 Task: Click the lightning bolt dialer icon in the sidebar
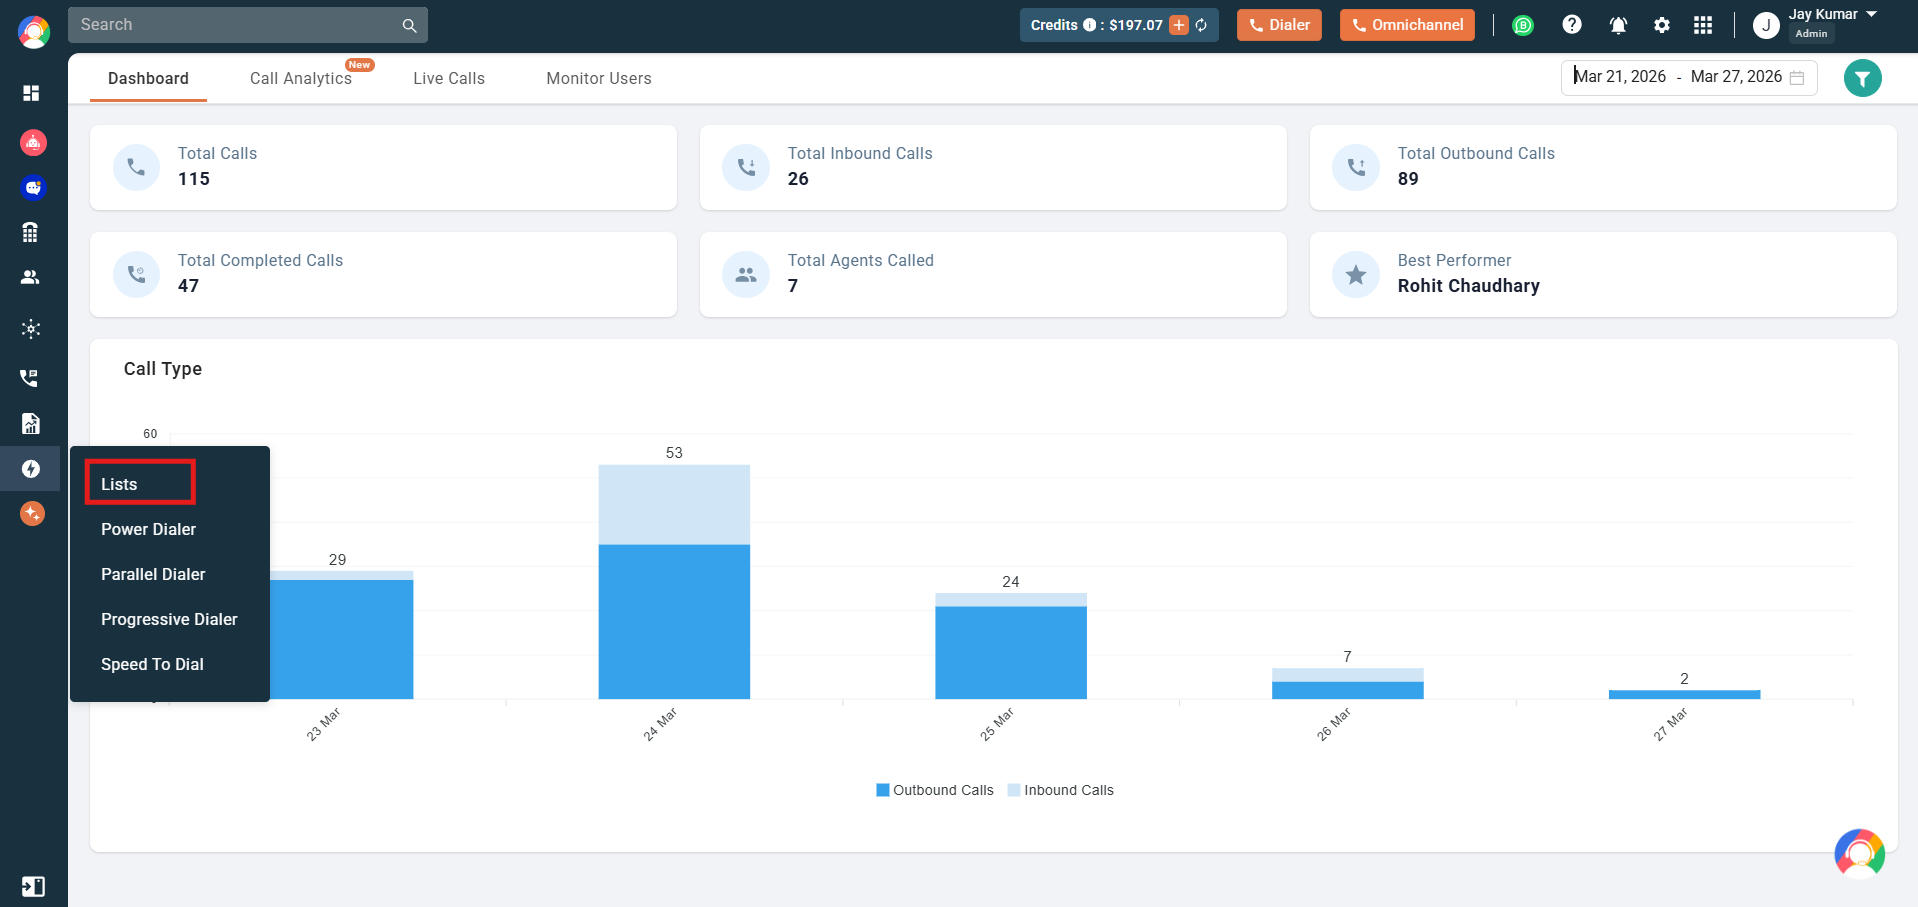point(31,469)
